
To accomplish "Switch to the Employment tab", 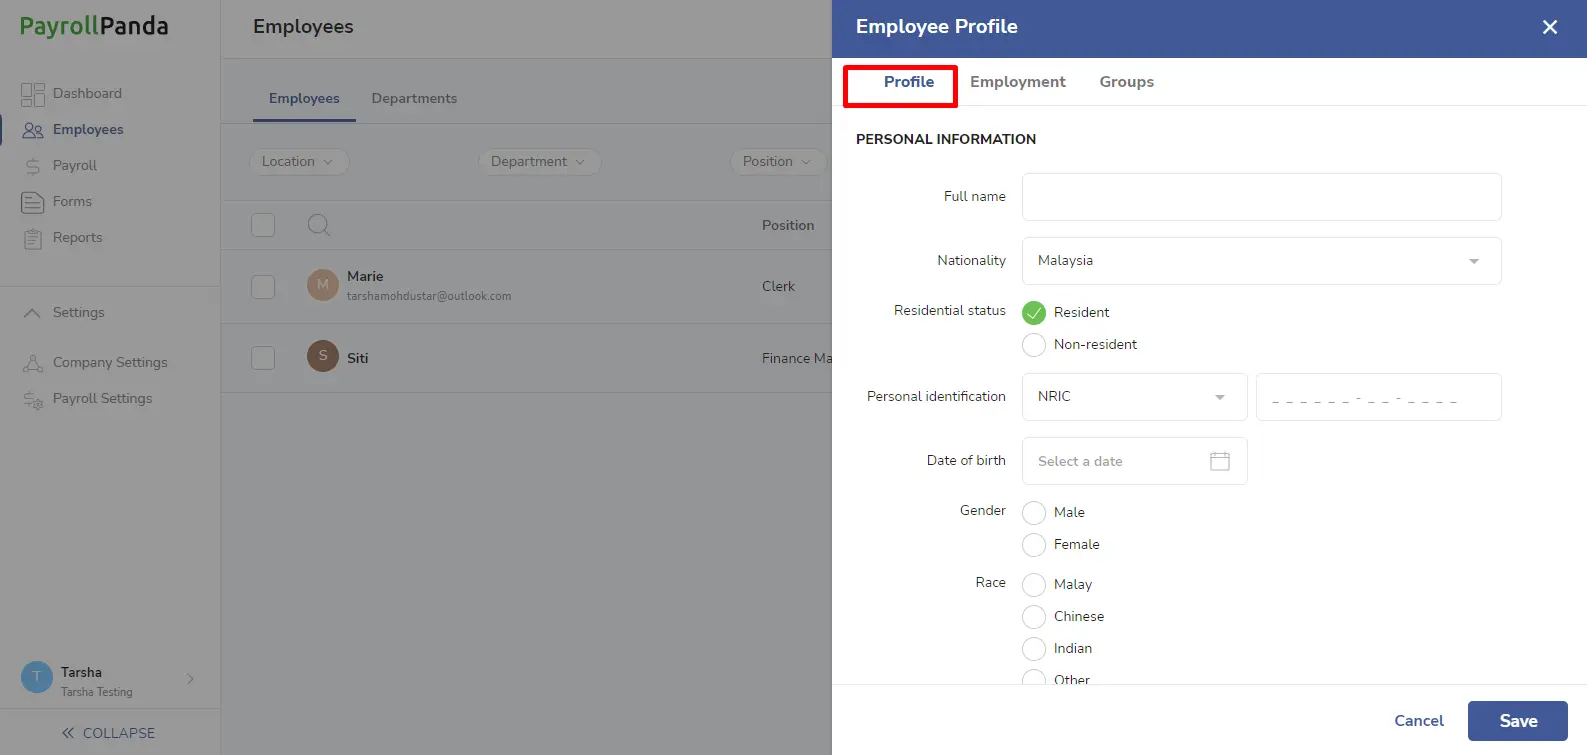I will (1017, 82).
